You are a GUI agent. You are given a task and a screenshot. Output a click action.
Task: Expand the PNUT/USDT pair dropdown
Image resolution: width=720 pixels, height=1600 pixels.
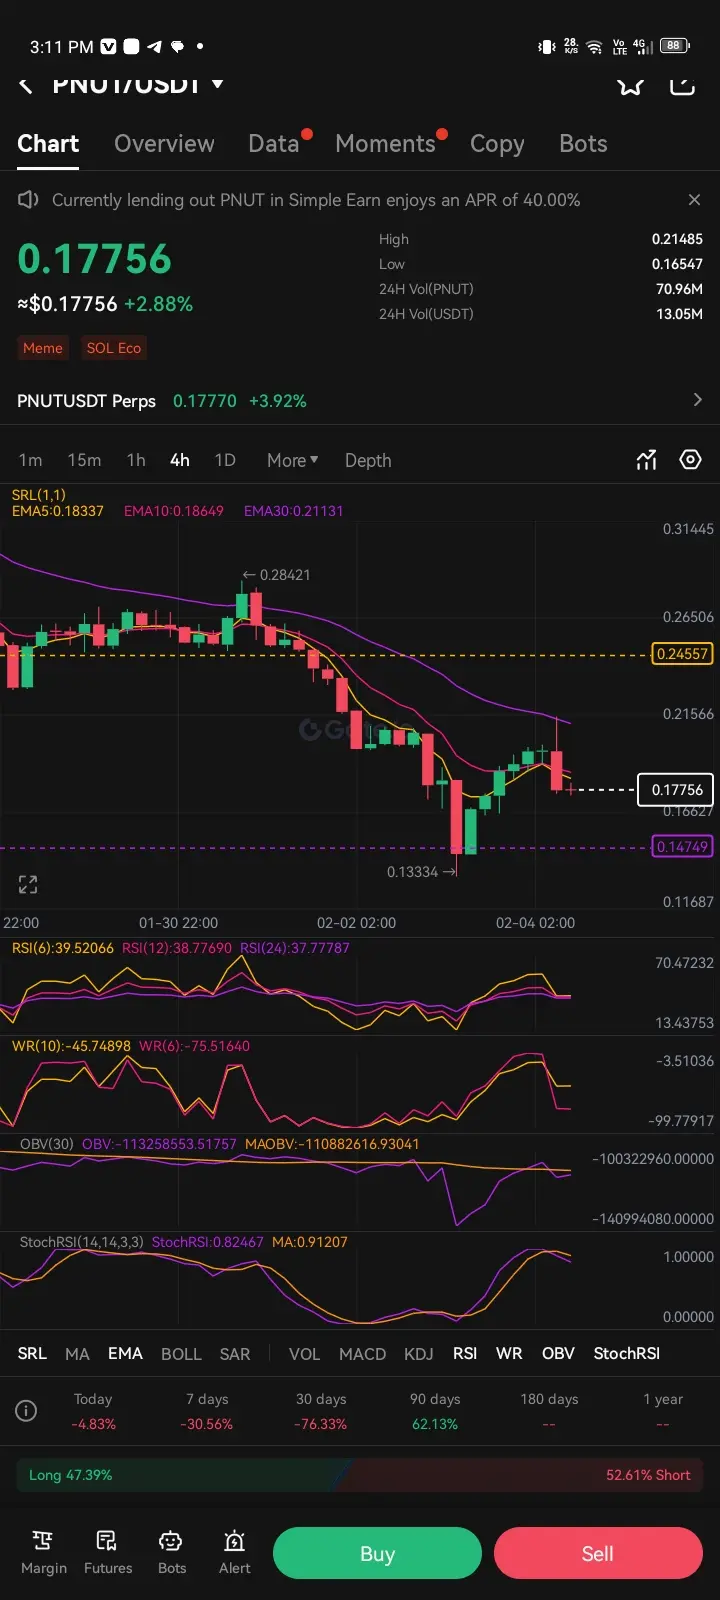click(x=217, y=84)
